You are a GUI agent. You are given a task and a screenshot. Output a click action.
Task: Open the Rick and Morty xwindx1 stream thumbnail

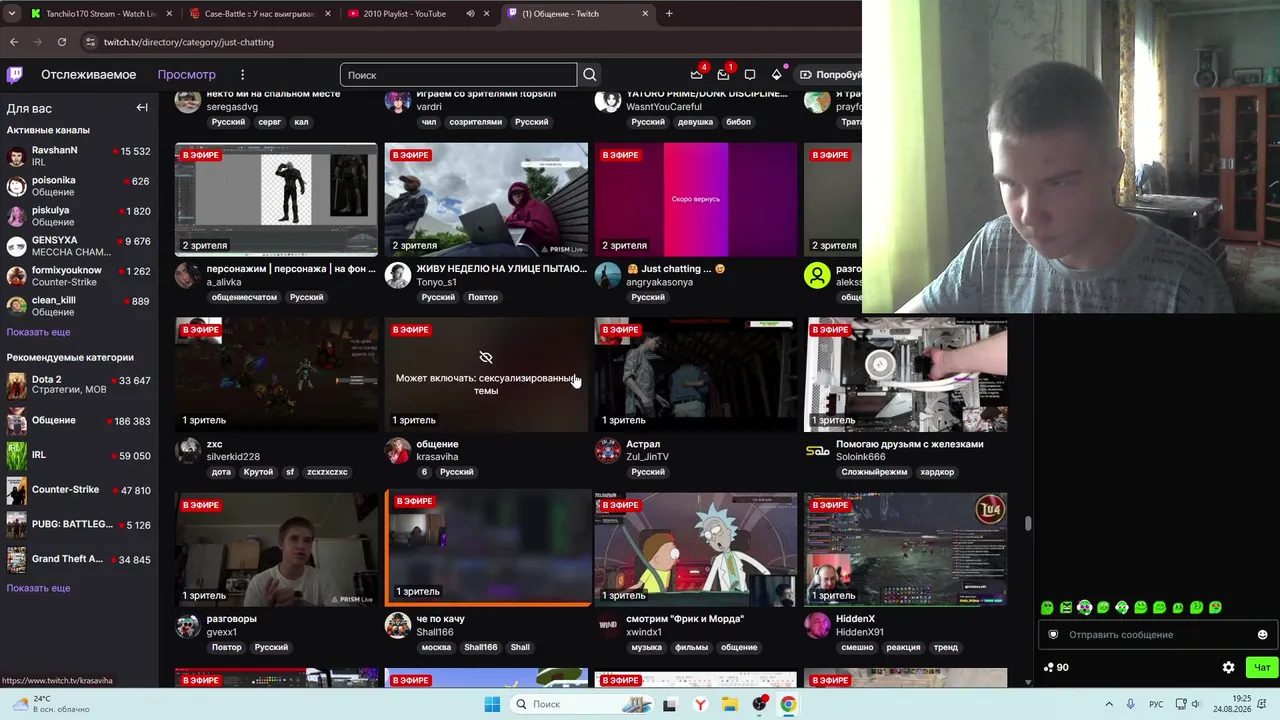696,549
